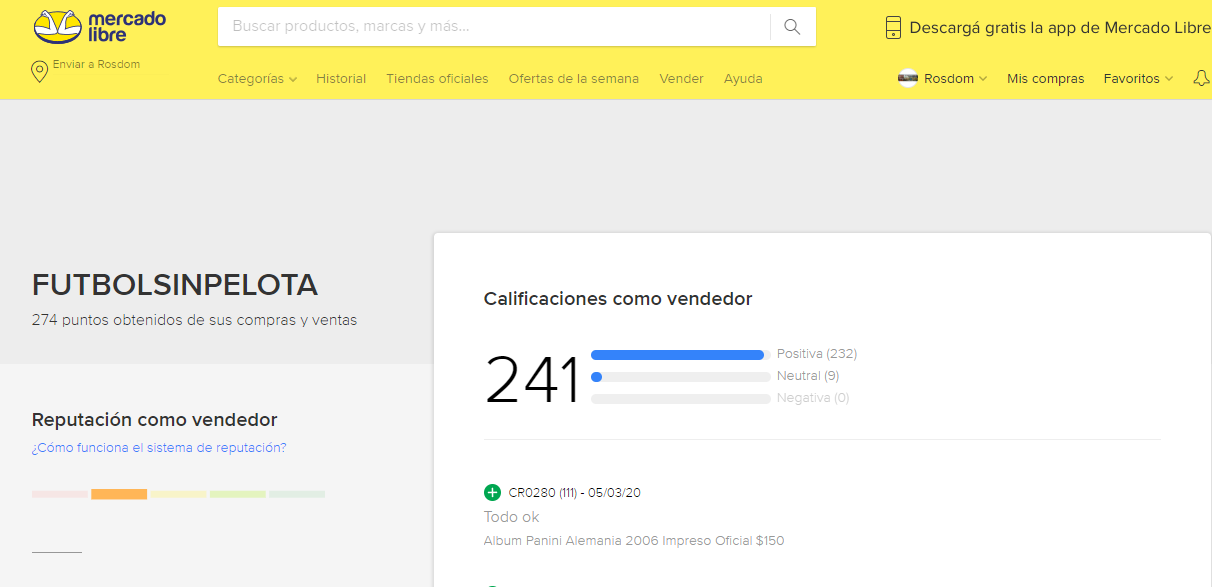The image size is (1212, 587).
Task: Open the Historial menu item
Action: click(x=341, y=78)
